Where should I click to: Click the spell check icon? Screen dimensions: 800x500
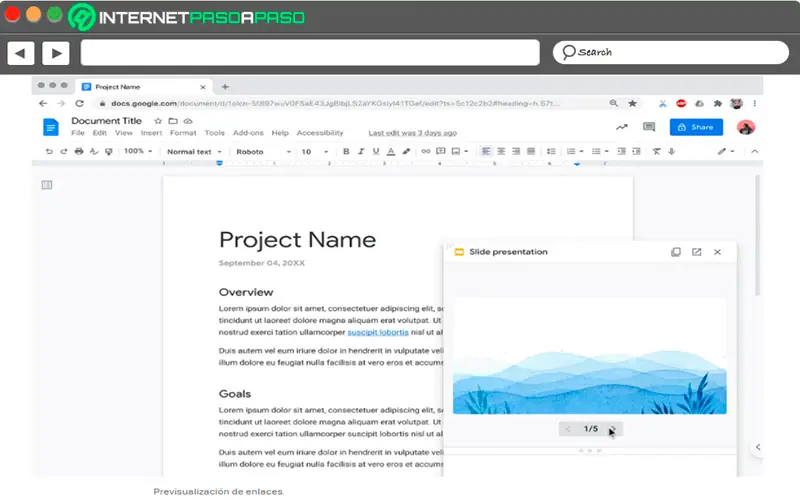coord(93,151)
